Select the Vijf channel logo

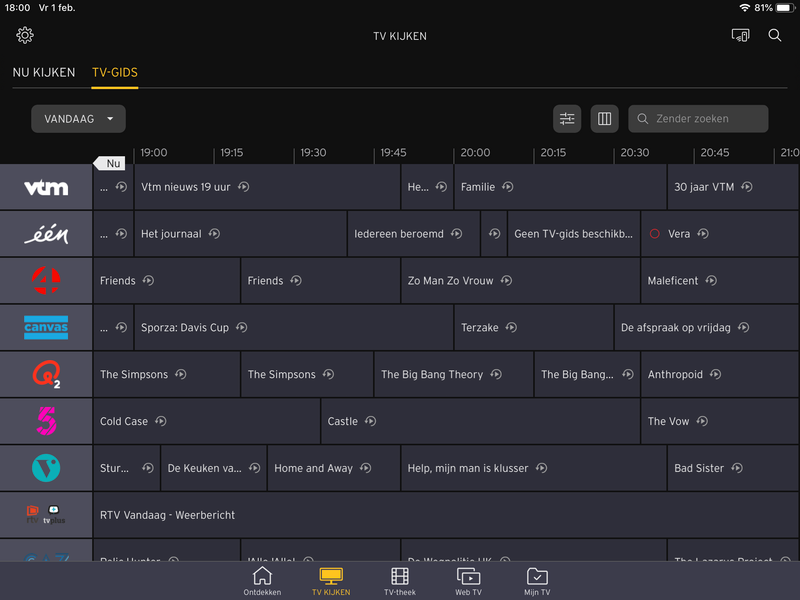(x=46, y=421)
